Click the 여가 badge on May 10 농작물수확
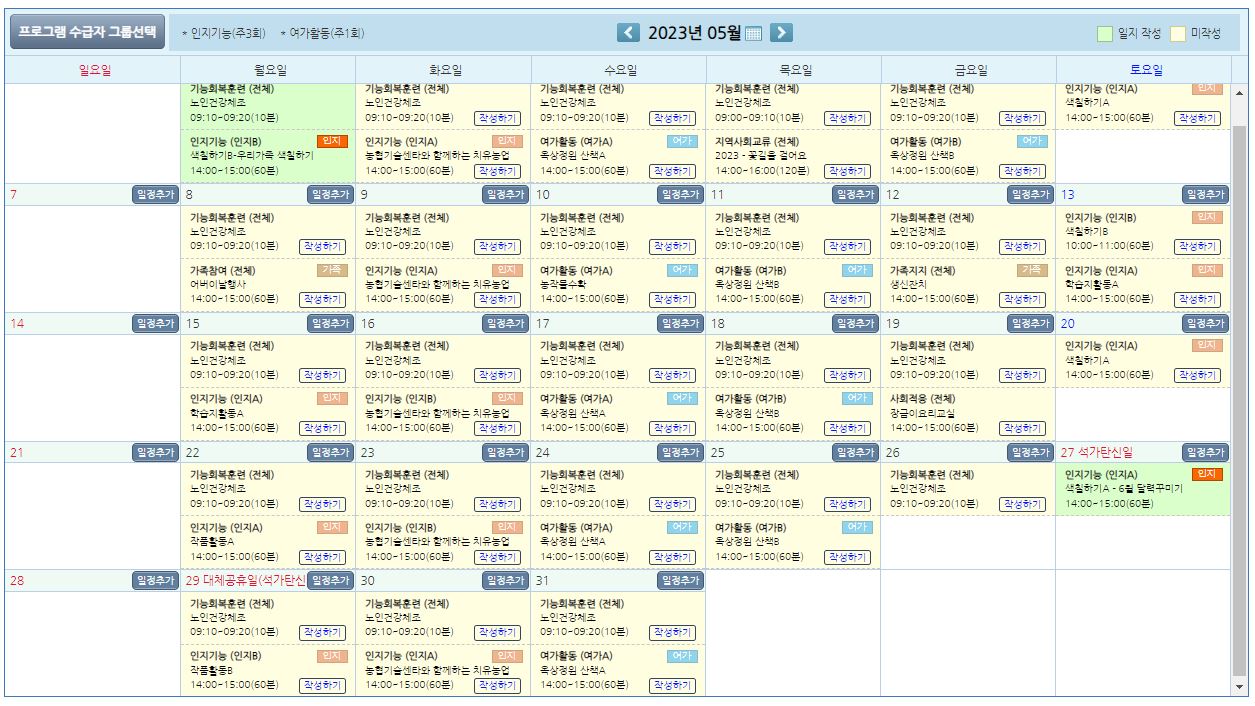The height and width of the screenshot is (706, 1255). pyautogui.click(x=682, y=270)
